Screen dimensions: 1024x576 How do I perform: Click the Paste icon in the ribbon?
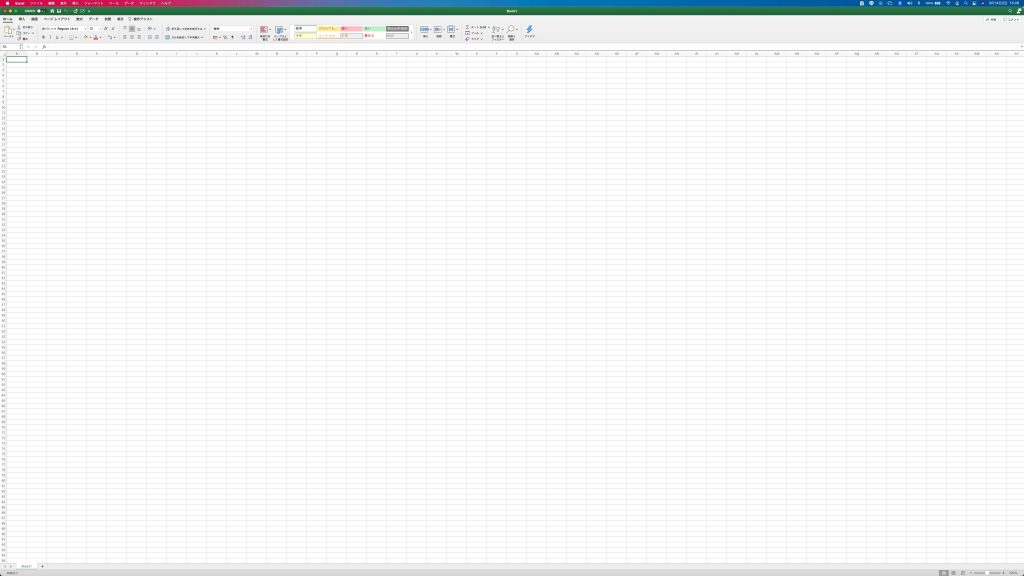[9, 32]
